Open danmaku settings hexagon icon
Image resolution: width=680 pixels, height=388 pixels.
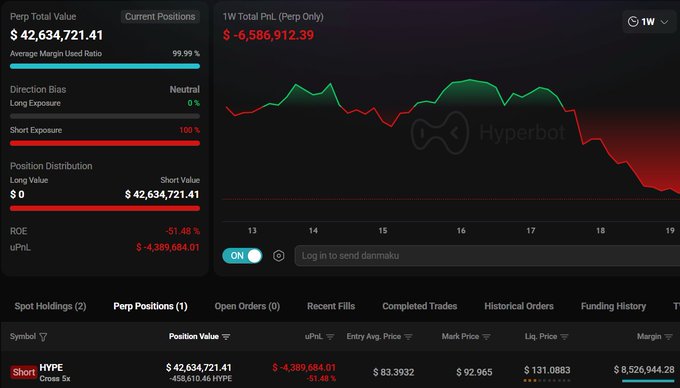(x=279, y=256)
